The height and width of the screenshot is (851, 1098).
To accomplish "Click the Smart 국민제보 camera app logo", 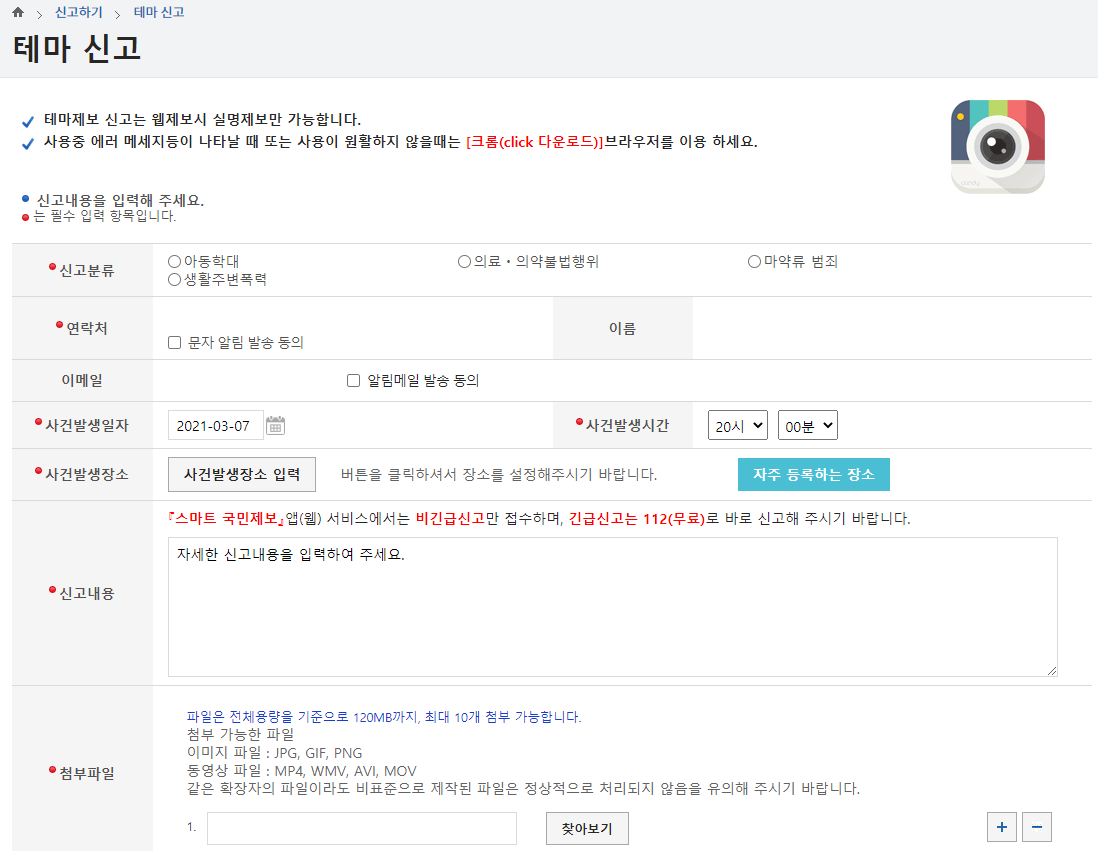I will [996, 144].
